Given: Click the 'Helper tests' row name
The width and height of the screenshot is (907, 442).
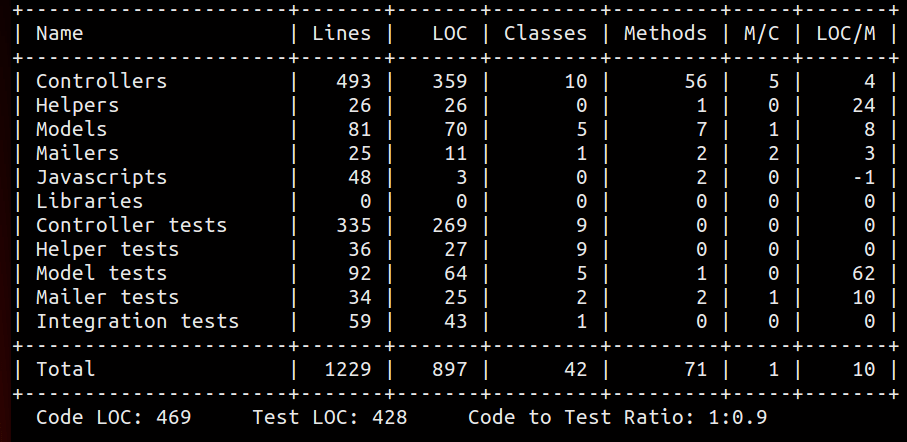Looking at the screenshot, I should coord(107,249).
